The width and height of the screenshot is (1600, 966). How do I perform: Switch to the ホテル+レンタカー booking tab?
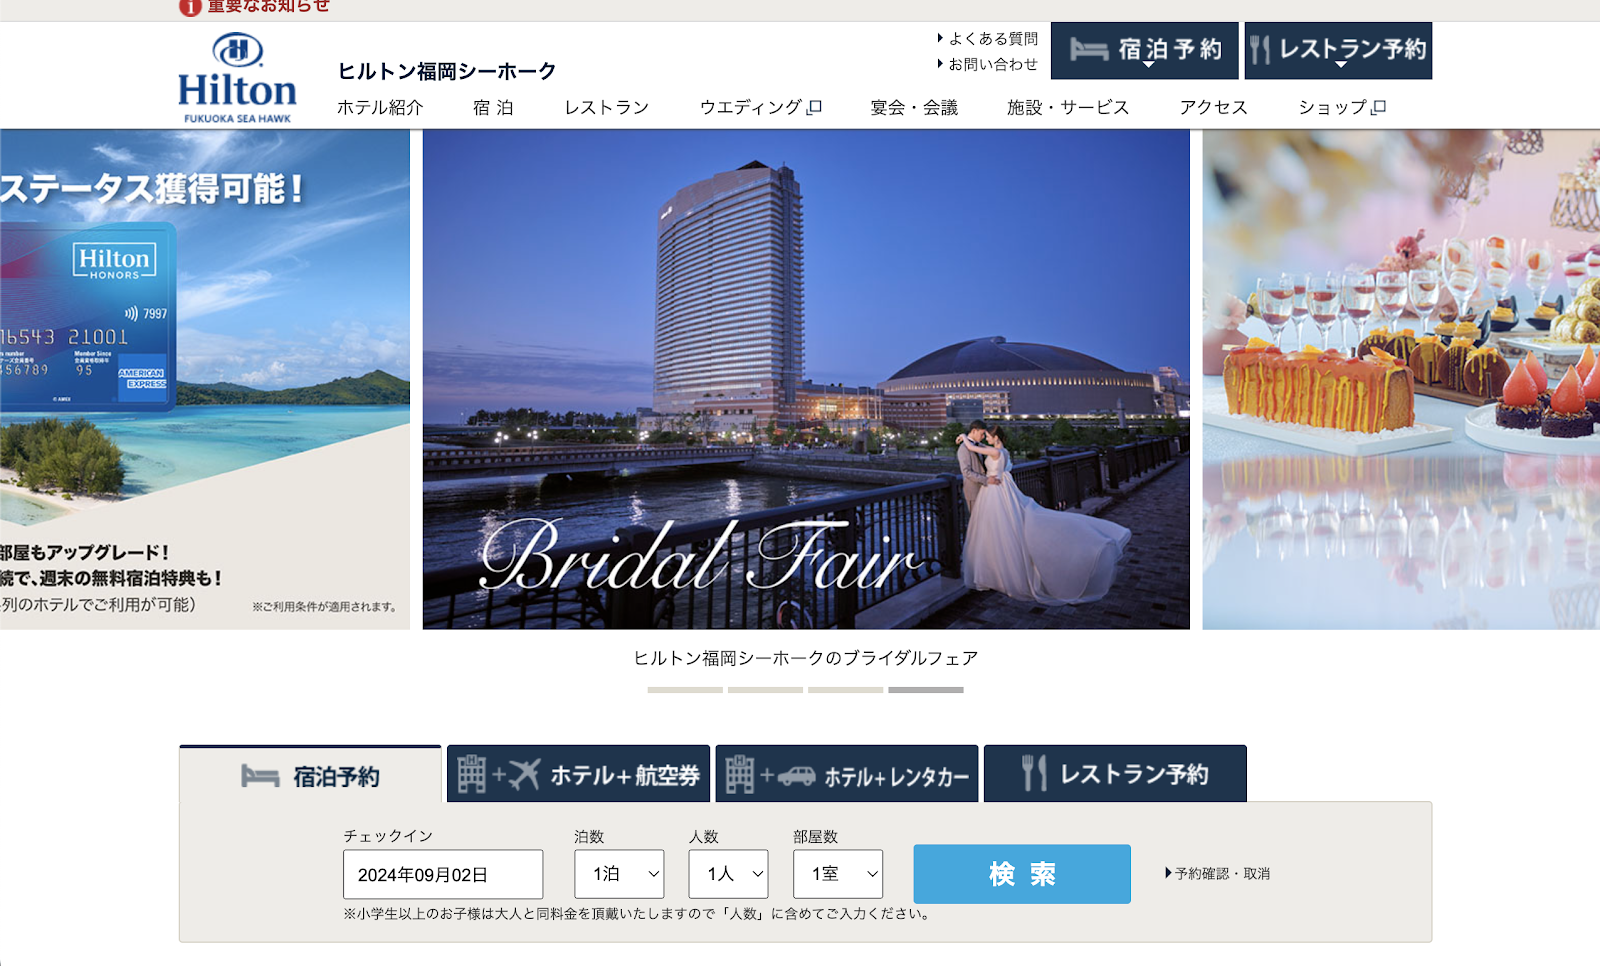point(847,773)
